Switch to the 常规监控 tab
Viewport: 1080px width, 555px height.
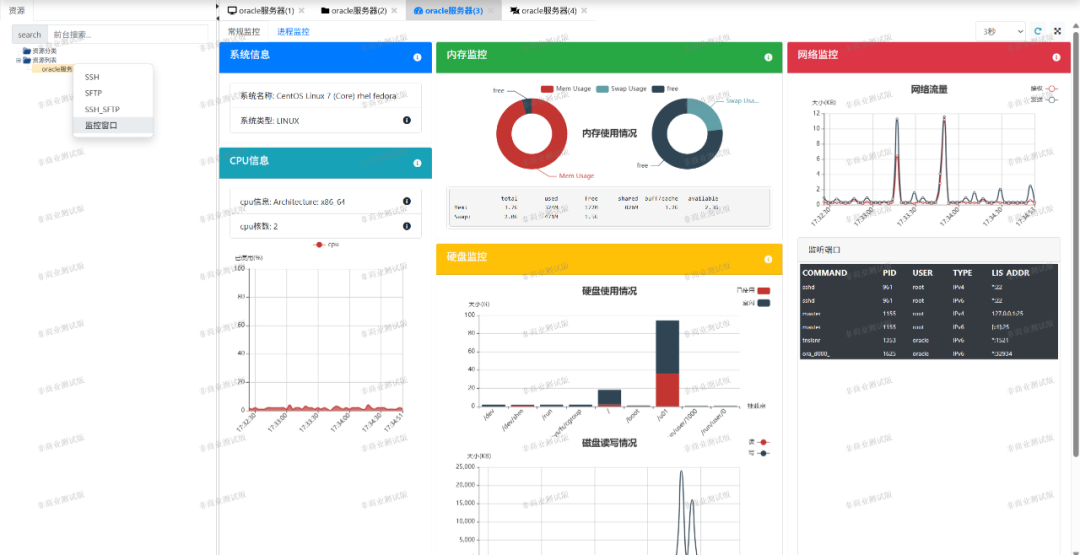[x=244, y=32]
